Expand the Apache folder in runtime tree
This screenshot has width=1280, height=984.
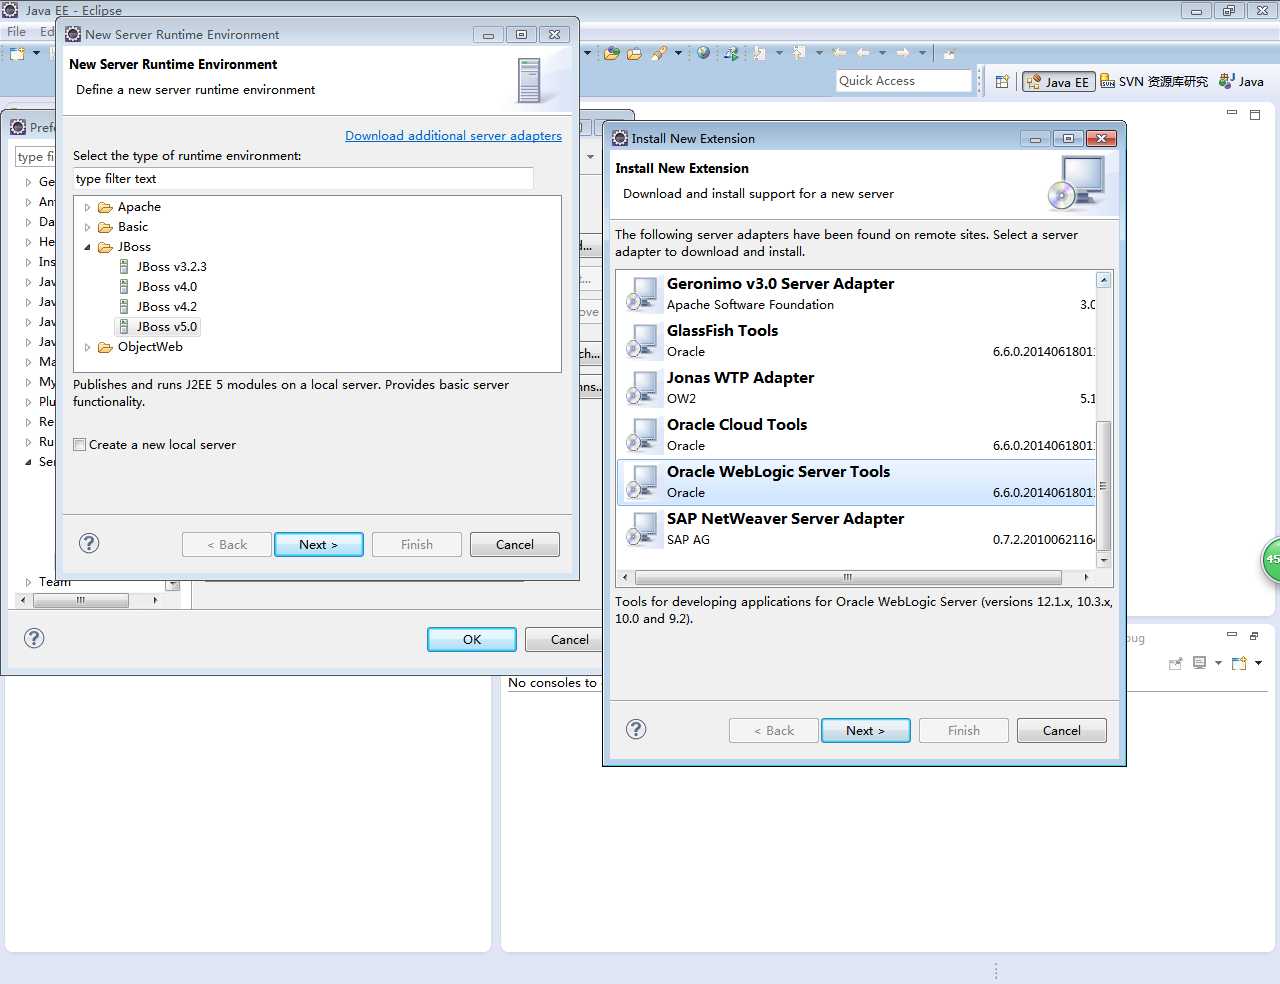click(x=88, y=207)
